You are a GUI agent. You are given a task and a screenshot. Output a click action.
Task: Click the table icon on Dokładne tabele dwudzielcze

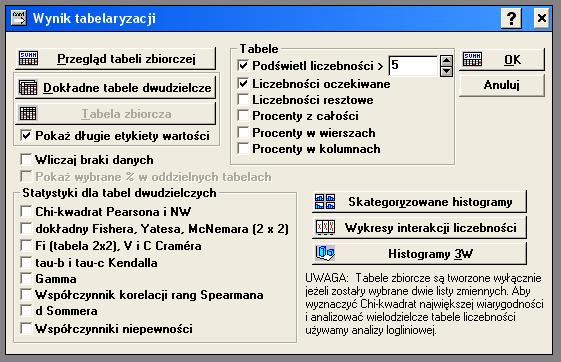tap(28, 88)
